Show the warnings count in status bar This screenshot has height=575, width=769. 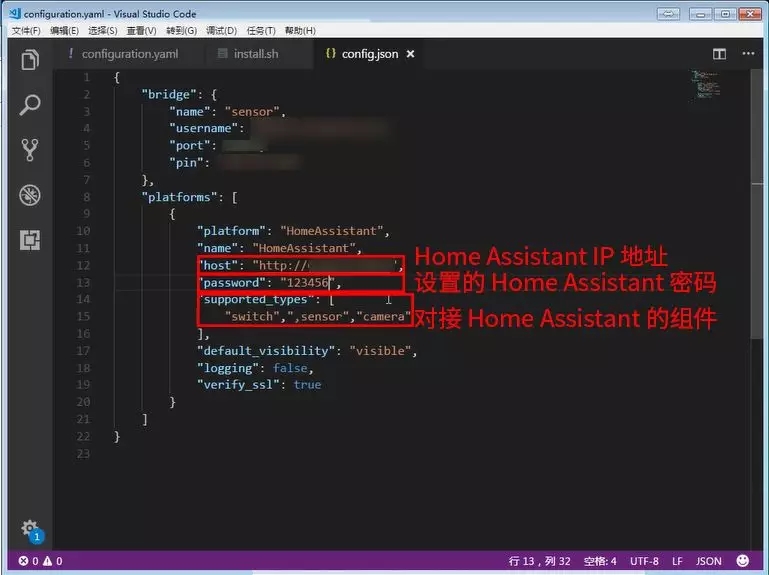[52, 561]
